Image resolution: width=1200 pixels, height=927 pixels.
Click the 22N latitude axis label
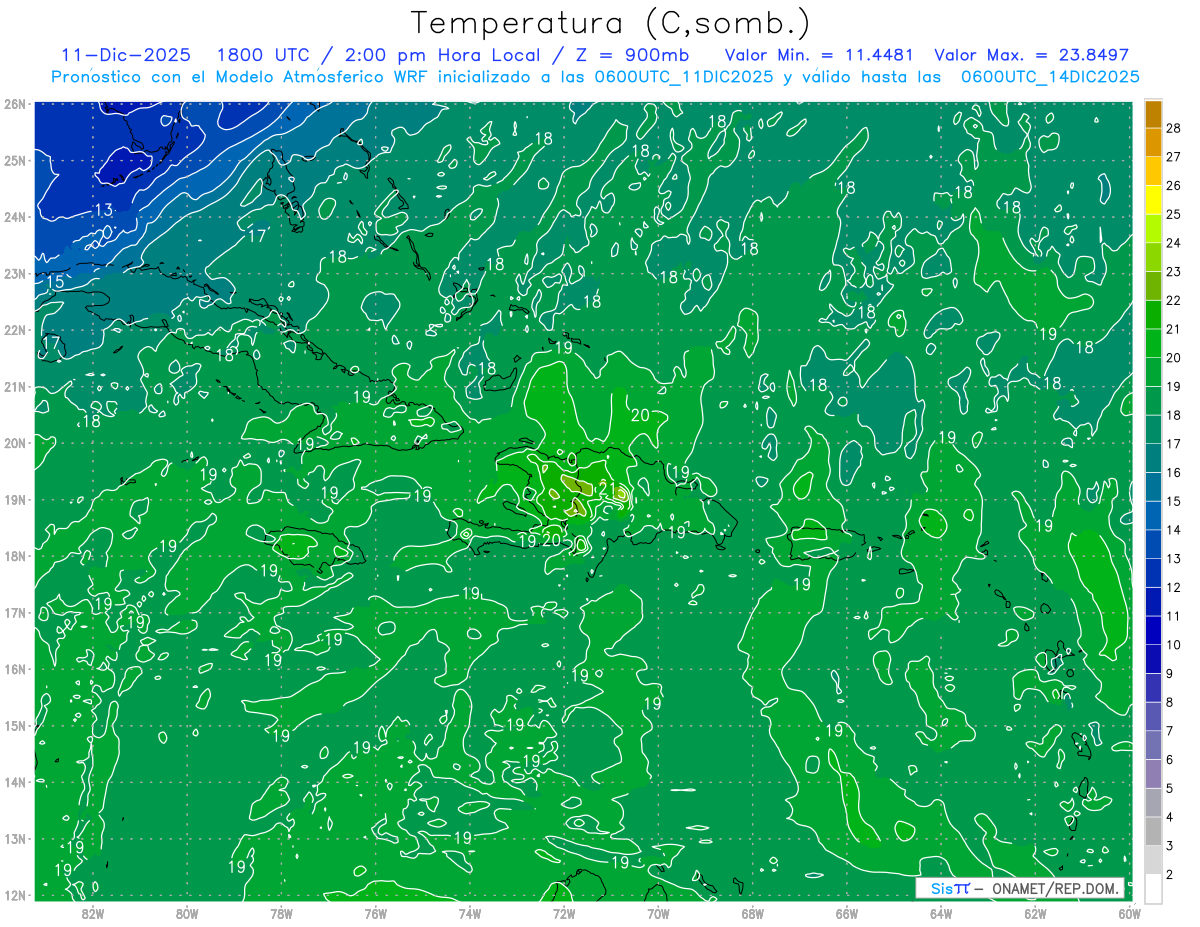14,330
